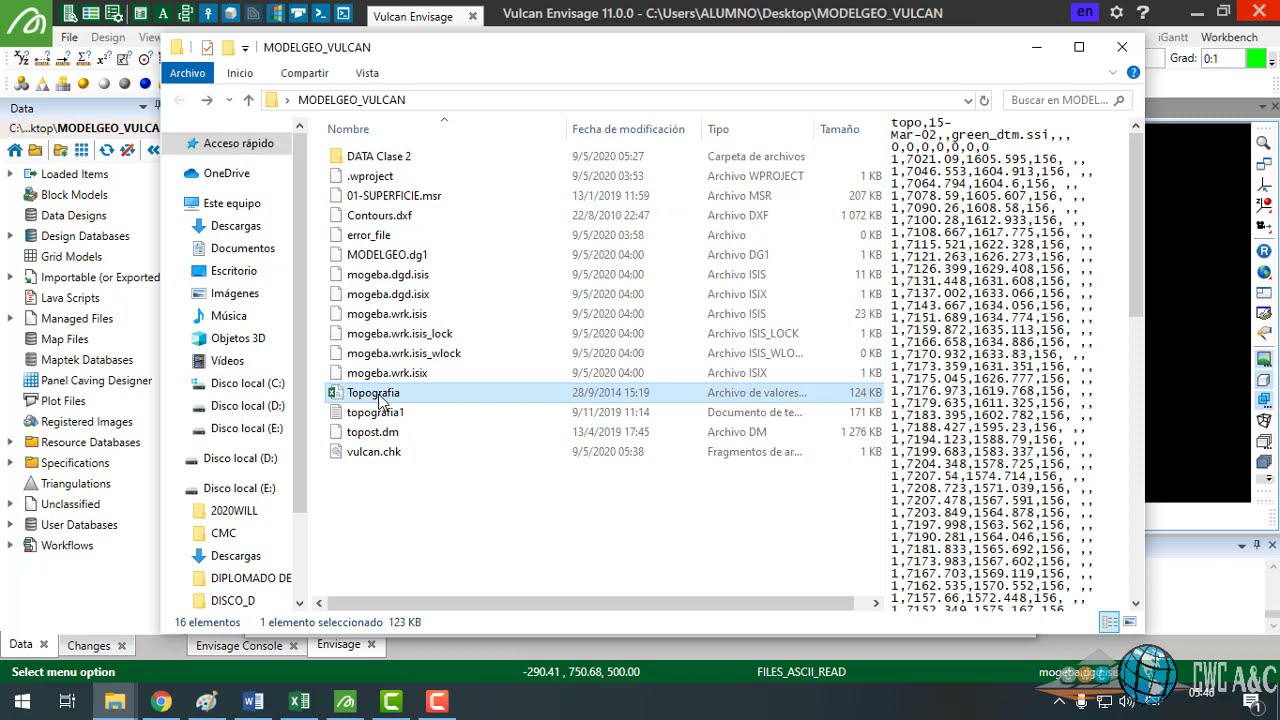Click the Vulcan home icon in Data panel
Viewport: 1280px width, 720px height.
pyautogui.click(x=15, y=150)
